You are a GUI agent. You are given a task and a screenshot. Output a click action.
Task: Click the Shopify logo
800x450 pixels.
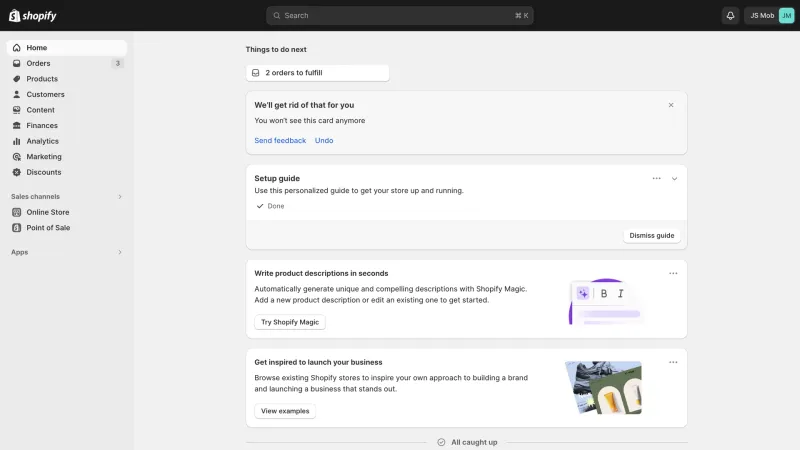33,16
